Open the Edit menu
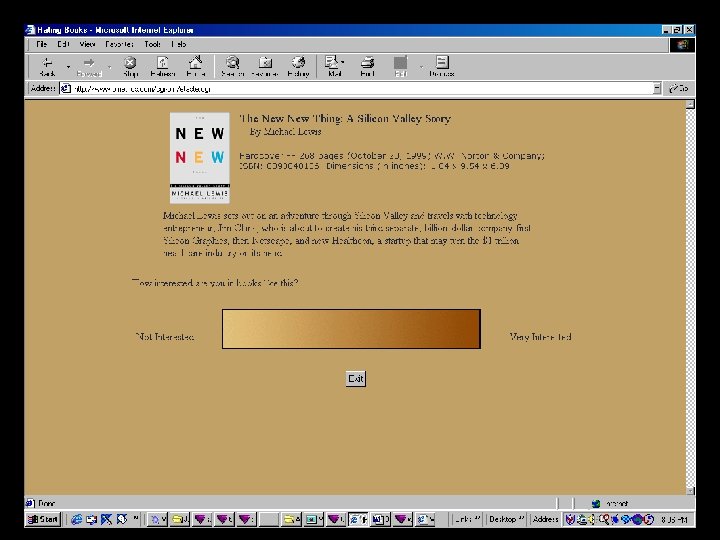 point(63,44)
